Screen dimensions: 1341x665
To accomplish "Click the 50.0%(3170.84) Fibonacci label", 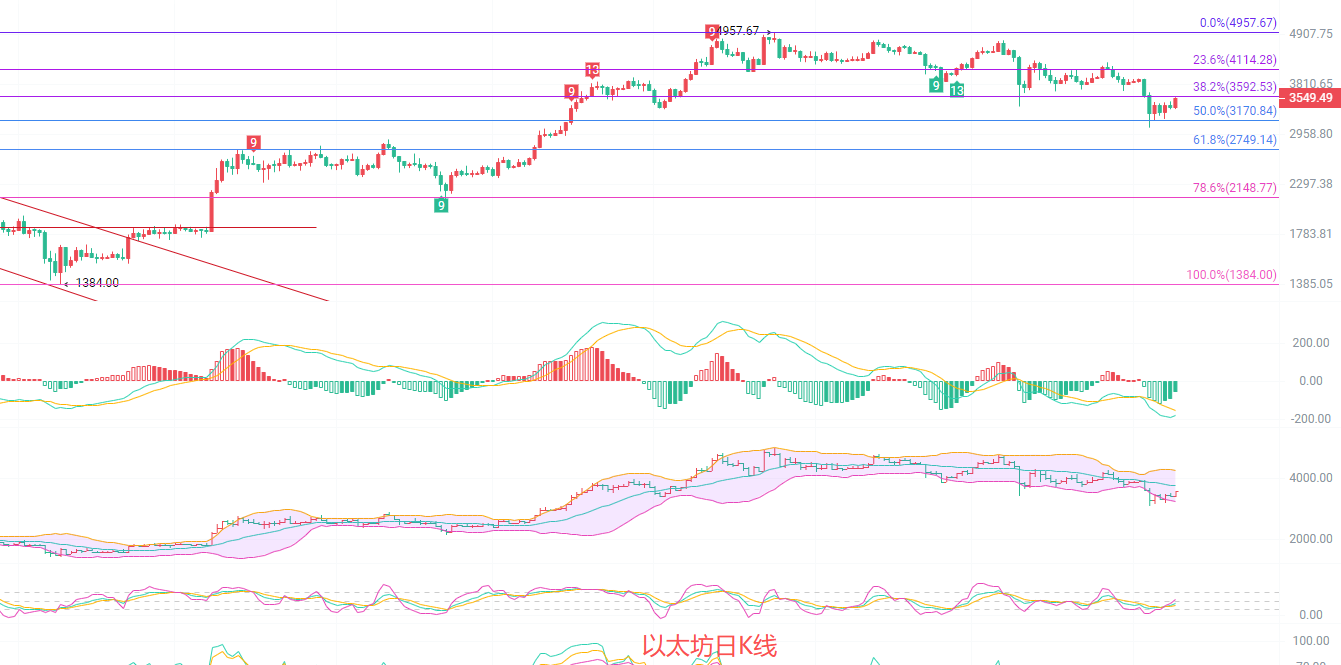I will coord(1234,111).
